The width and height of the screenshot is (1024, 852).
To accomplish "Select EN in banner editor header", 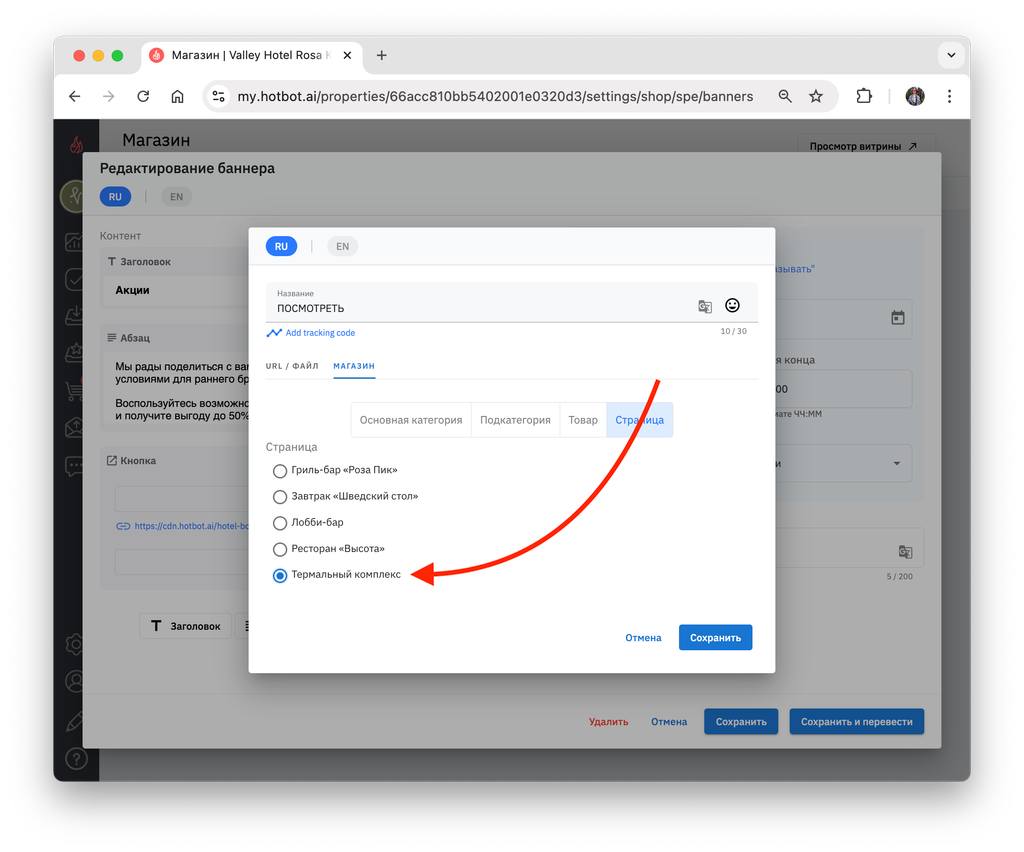I will [x=176, y=197].
